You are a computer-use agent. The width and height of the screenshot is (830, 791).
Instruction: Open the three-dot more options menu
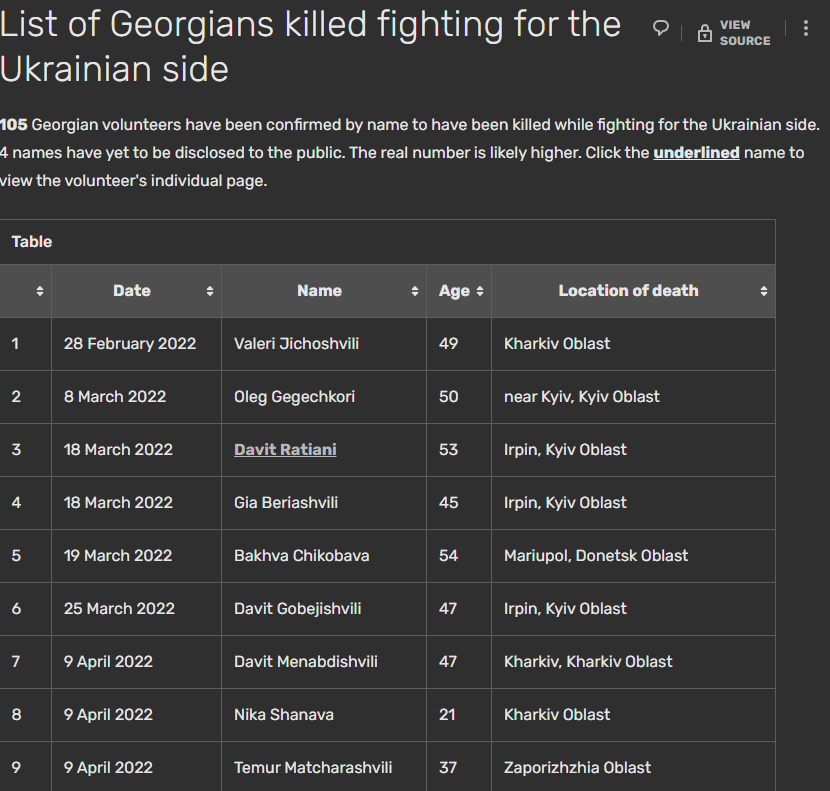click(x=806, y=28)
